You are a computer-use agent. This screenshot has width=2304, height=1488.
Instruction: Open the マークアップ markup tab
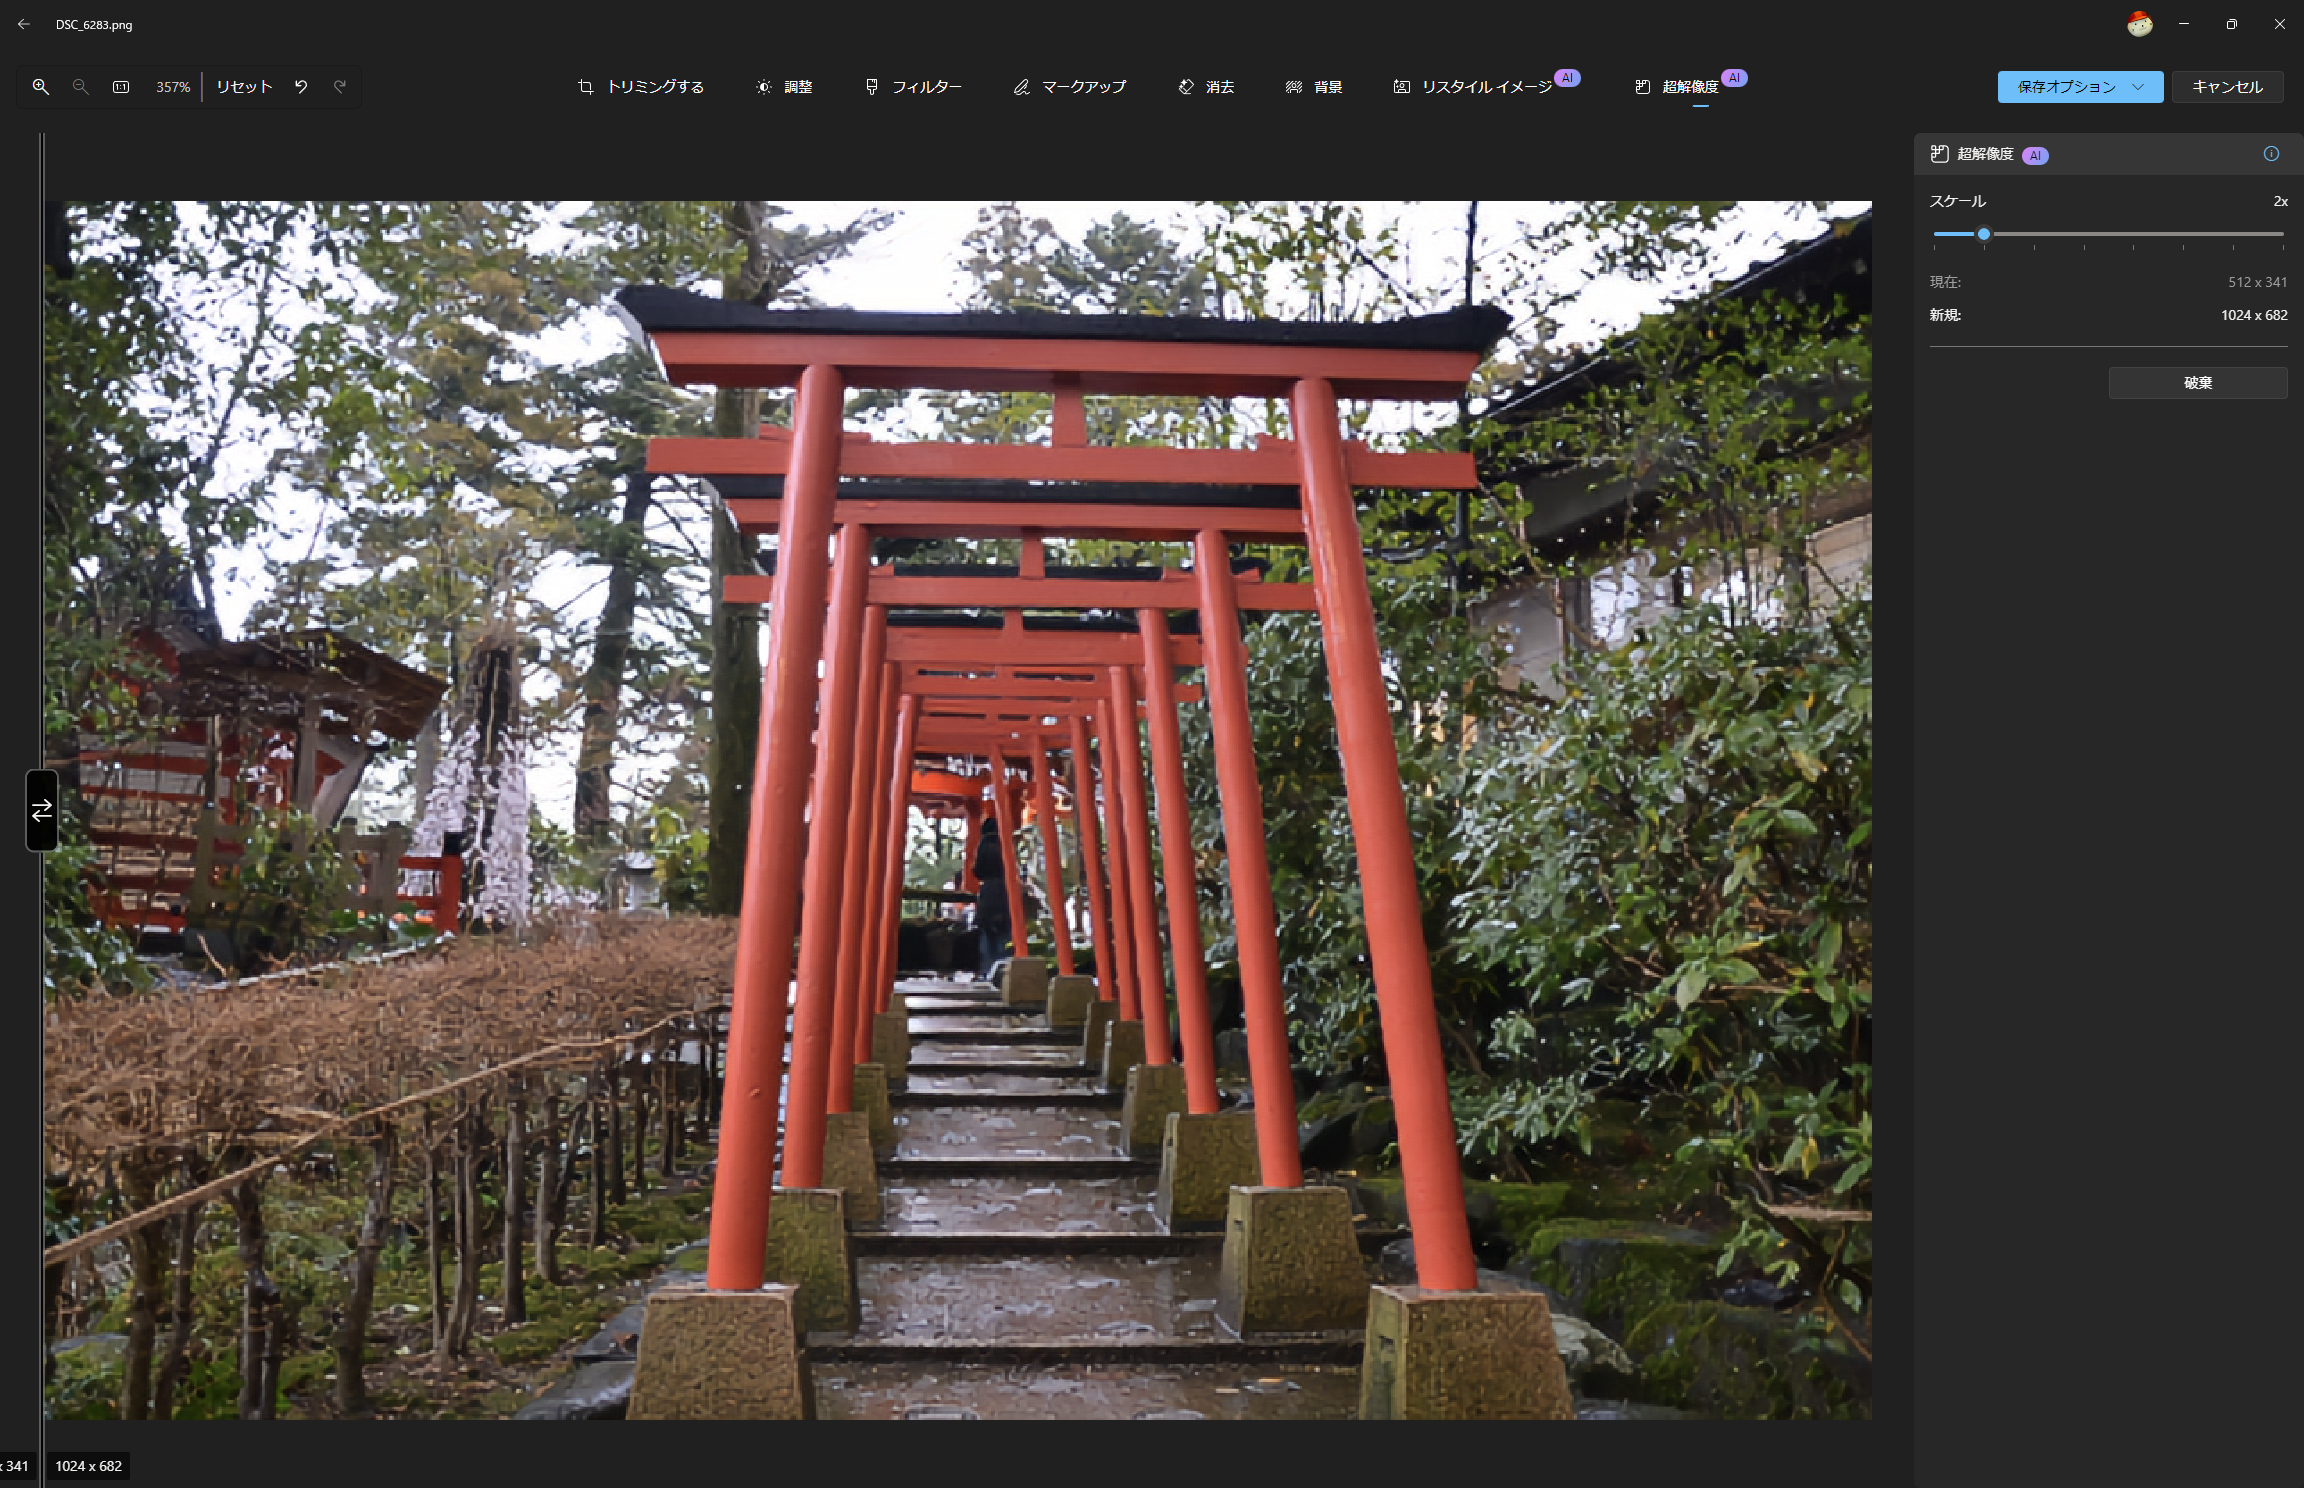pyautogui.click(x=1070, y=87)
